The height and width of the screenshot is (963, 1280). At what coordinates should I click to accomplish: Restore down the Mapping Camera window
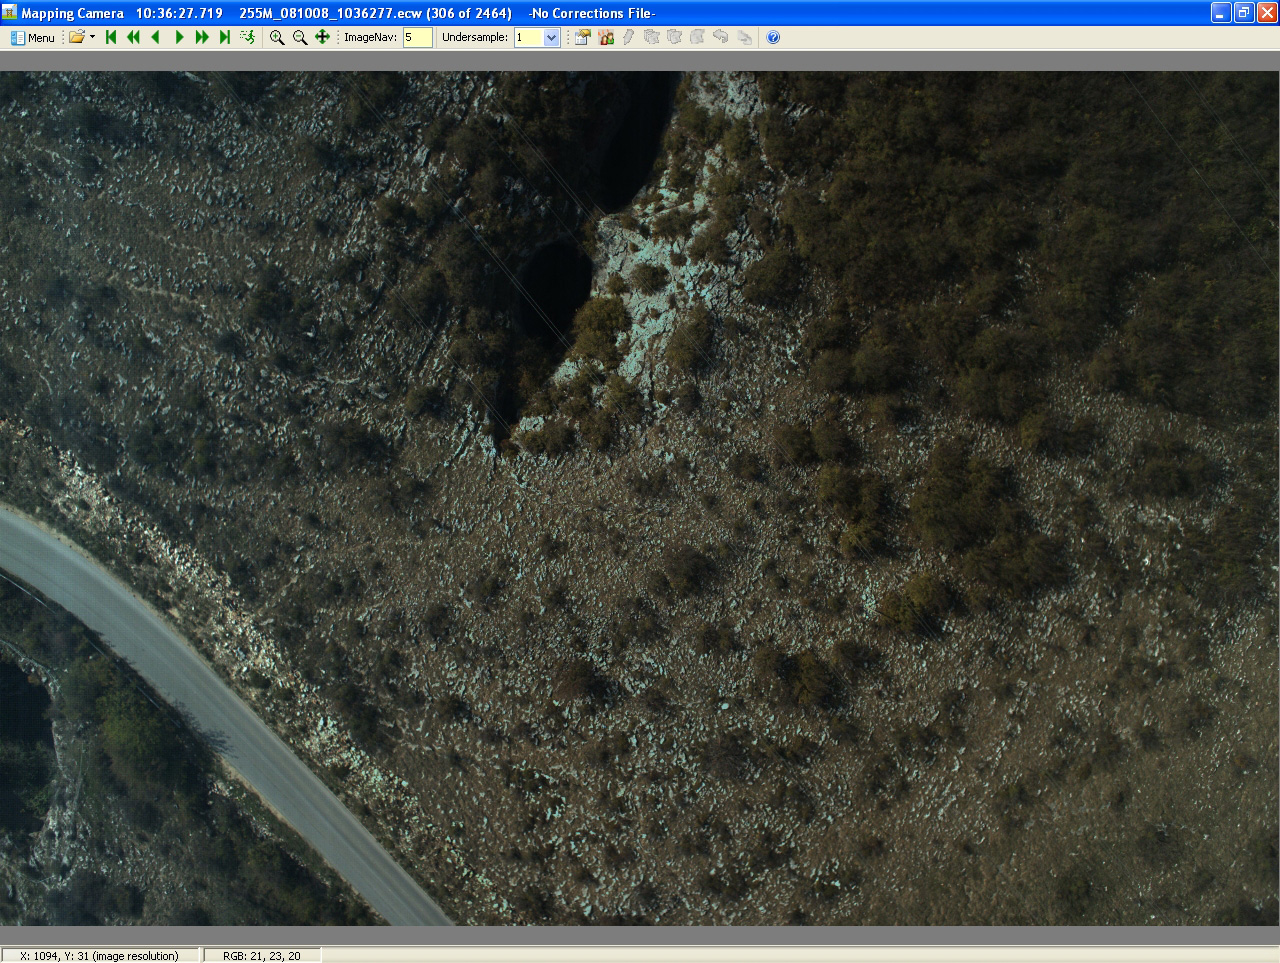pyautogui.click(x=1243, y=13)
